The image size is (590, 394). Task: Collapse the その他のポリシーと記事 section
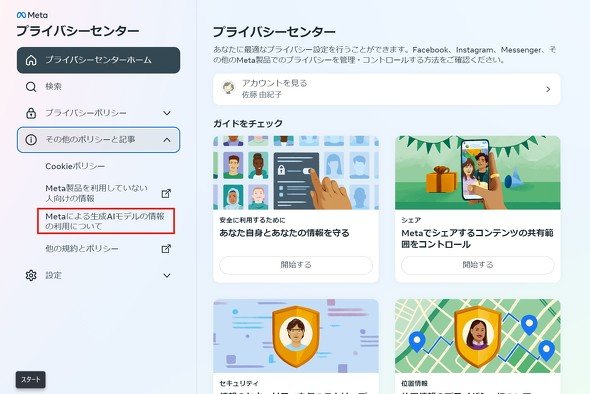[x=167, y=140]
